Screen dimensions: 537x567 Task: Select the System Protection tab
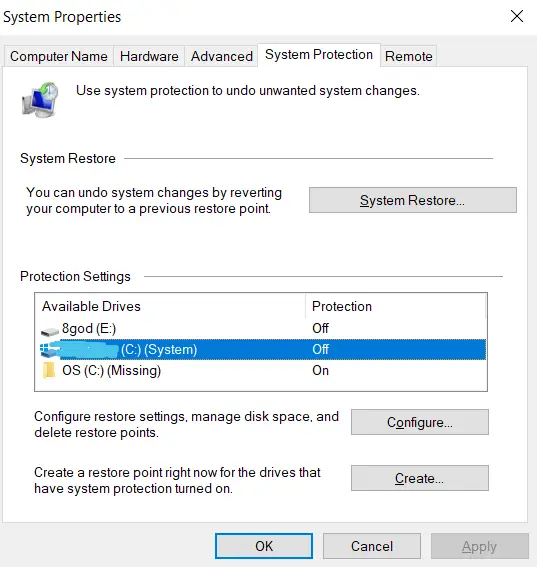[319, 55]
